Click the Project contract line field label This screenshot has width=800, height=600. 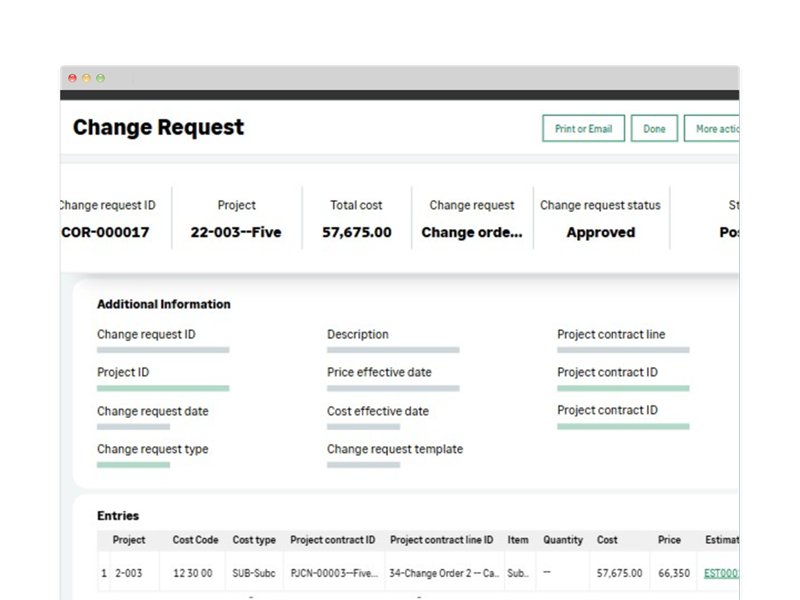pos(611,334)
